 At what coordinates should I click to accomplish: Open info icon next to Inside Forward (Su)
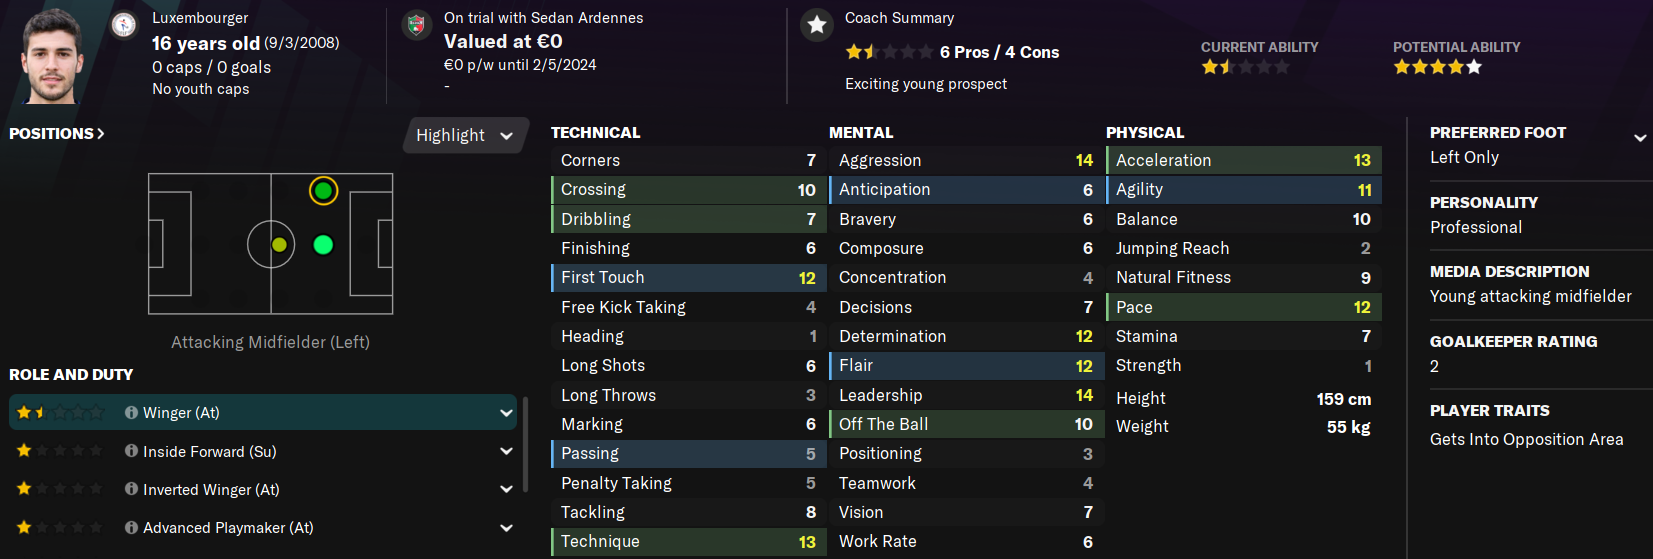tap(131, 451)
